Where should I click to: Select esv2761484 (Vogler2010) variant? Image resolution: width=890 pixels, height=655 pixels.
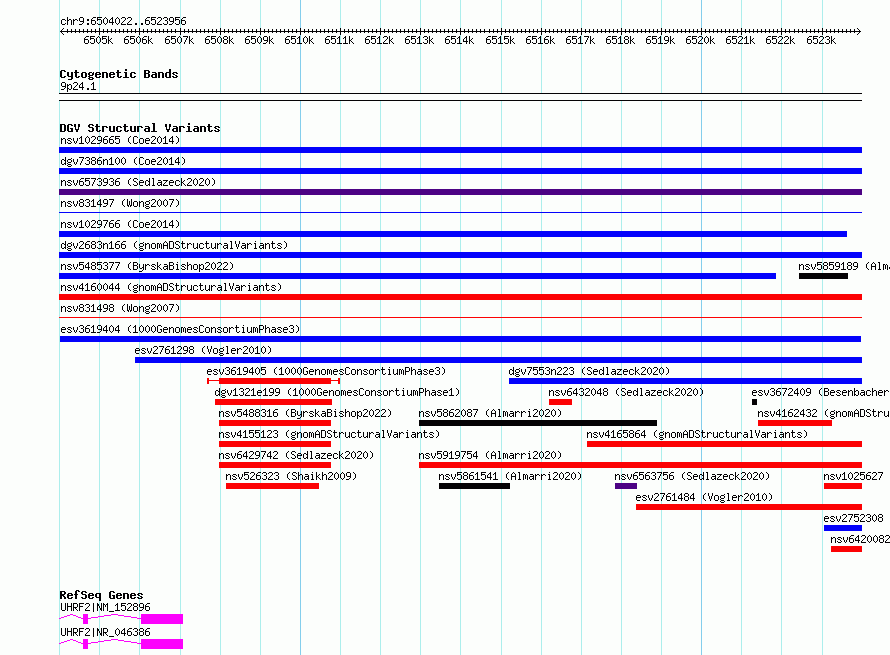coord(749,507)
